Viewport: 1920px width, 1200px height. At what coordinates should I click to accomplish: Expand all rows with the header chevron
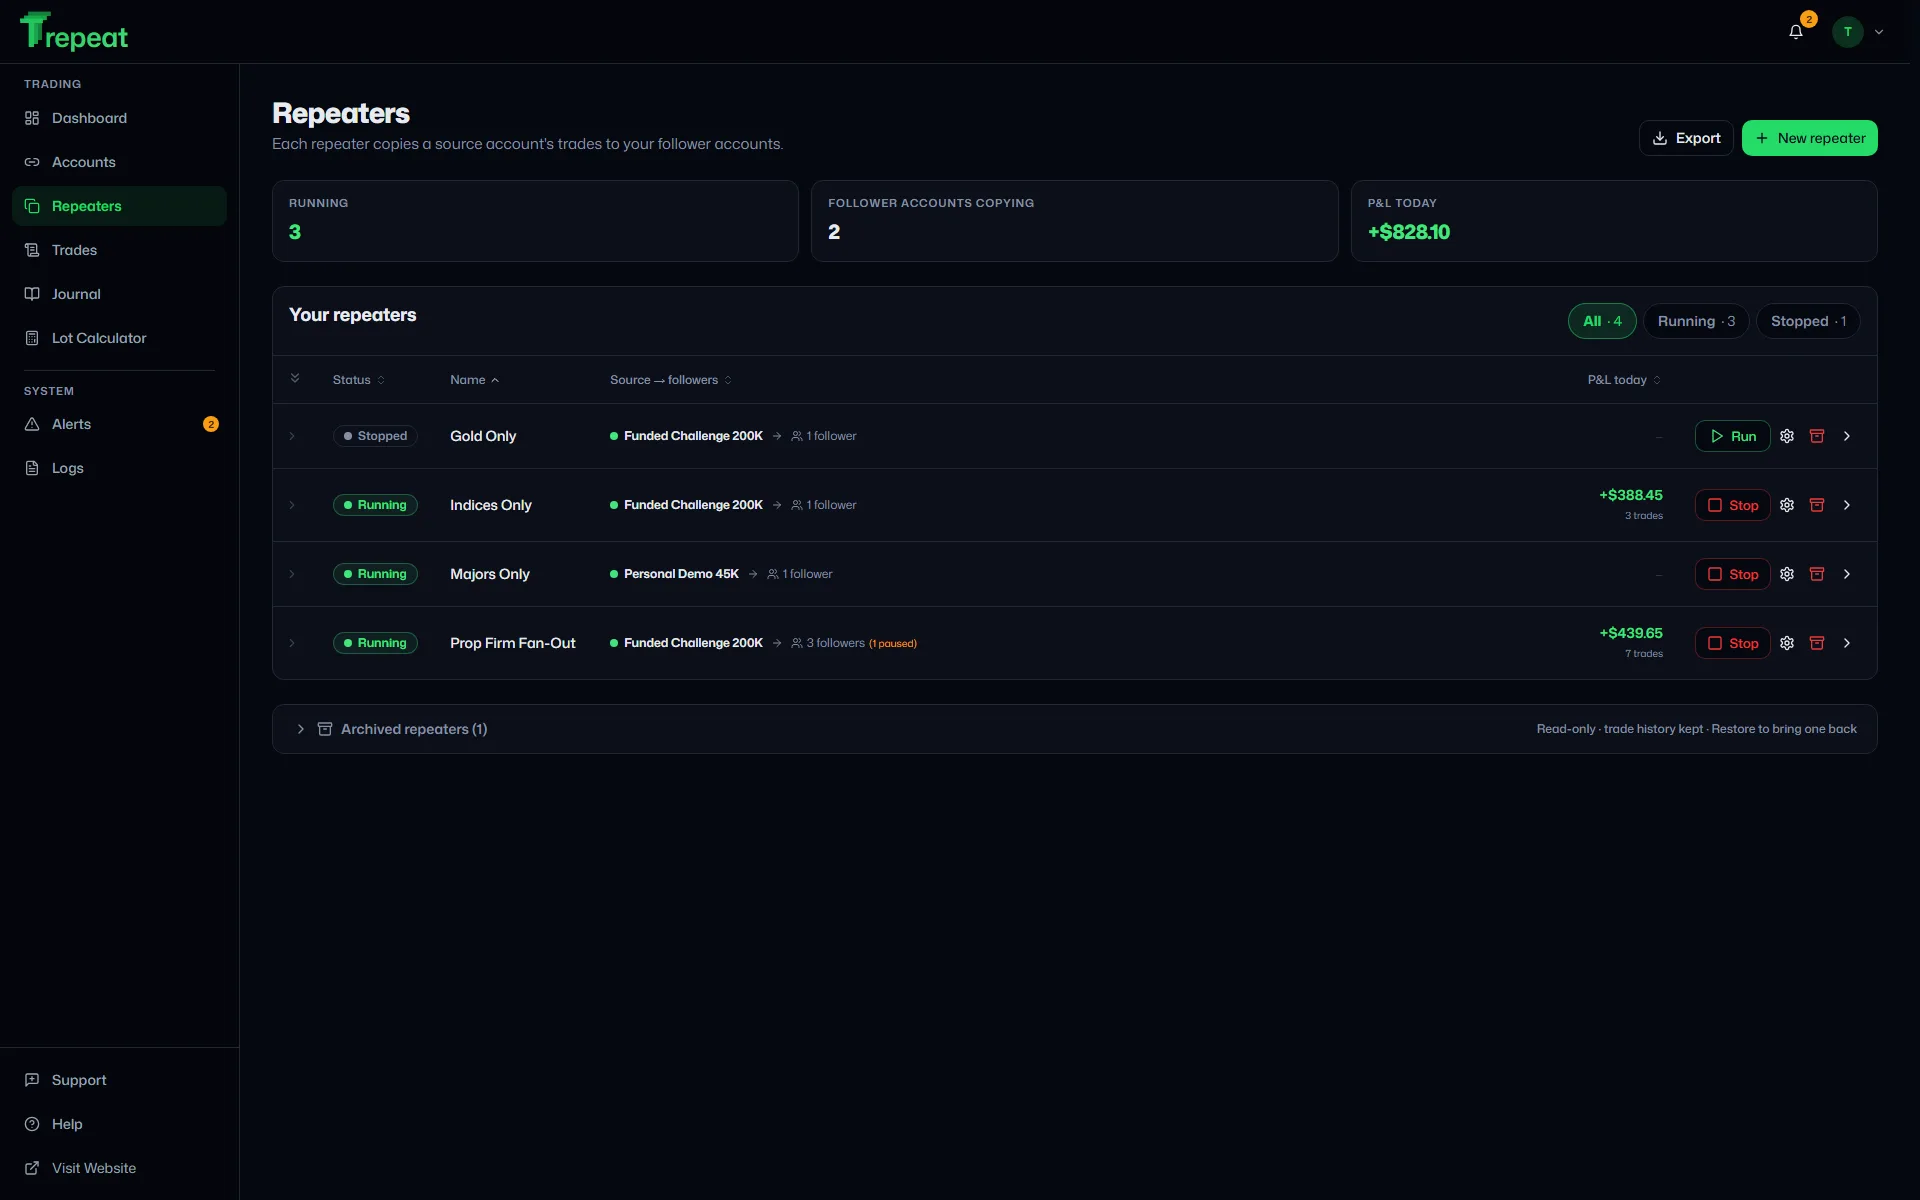[x=295, y=378]
